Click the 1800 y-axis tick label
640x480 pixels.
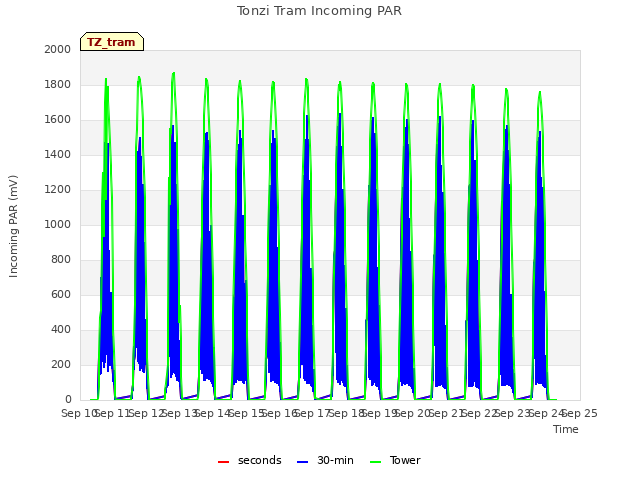coord(58,84)
